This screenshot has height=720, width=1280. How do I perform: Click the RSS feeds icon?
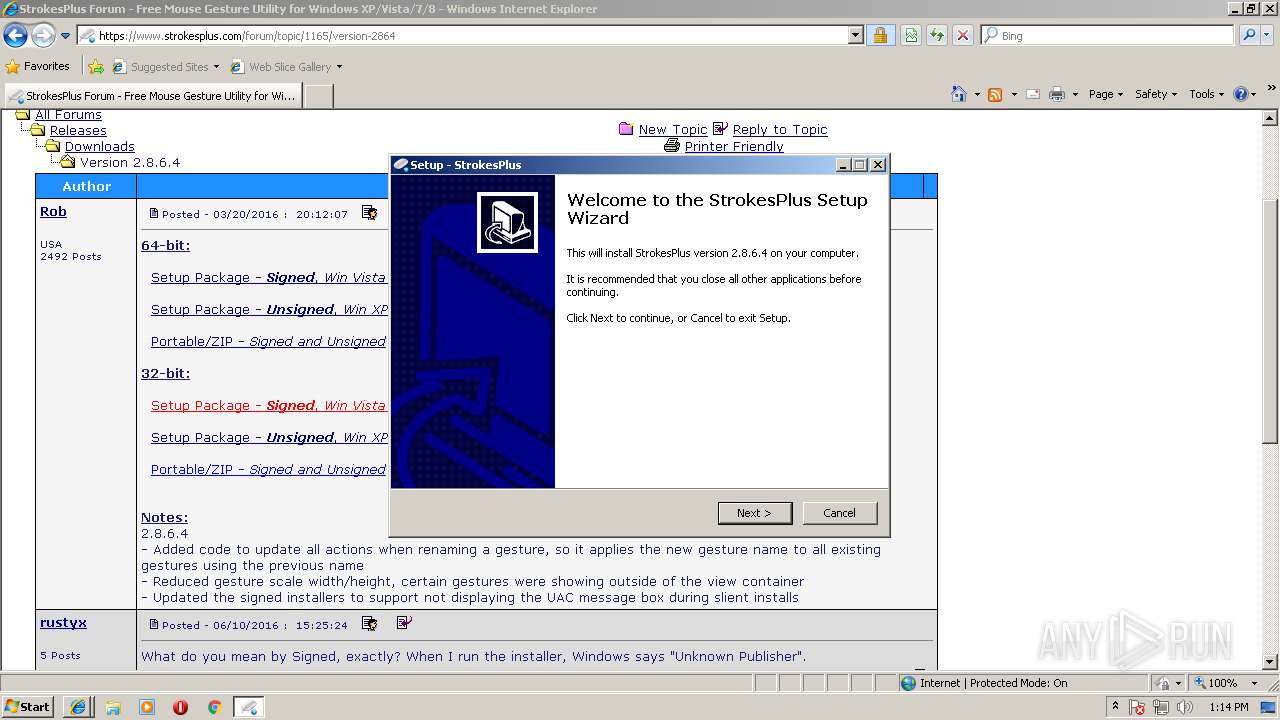(x=995, y=94)
